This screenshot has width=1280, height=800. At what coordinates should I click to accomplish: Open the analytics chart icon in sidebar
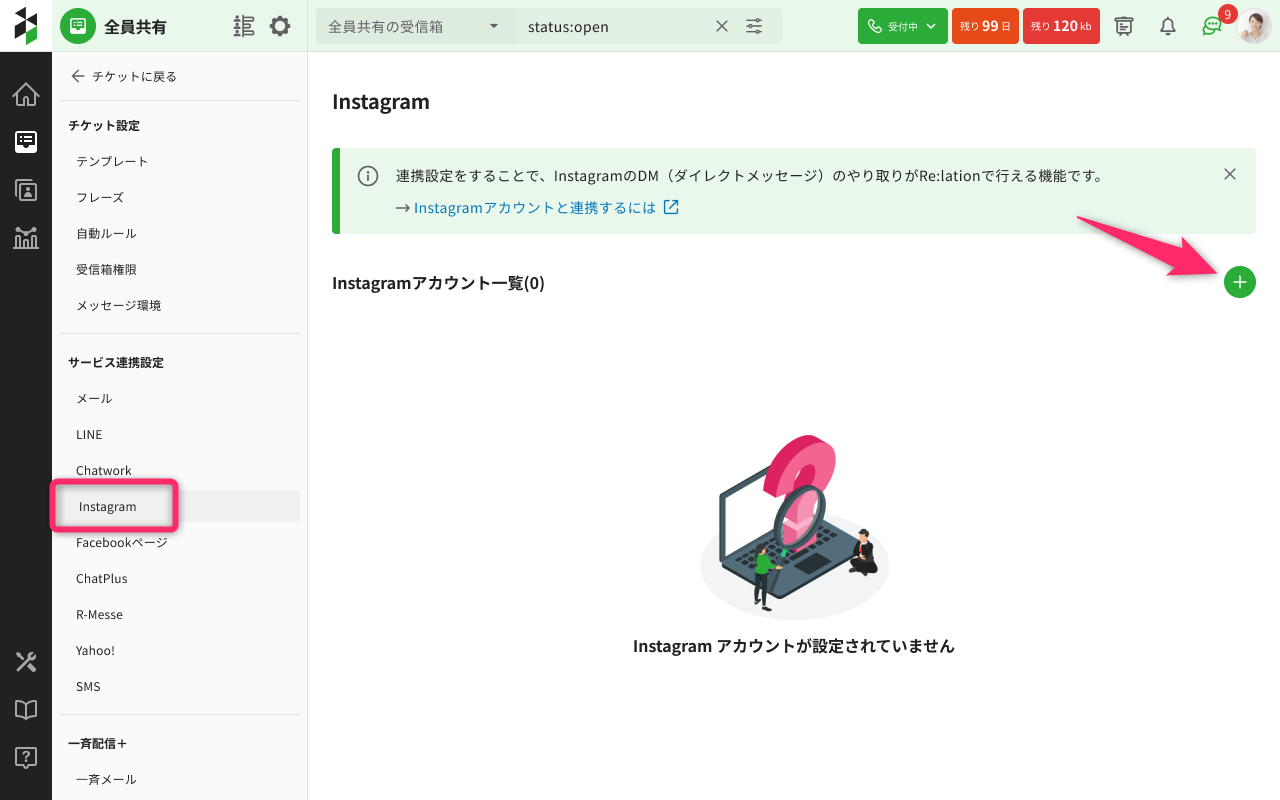(26, 238)
